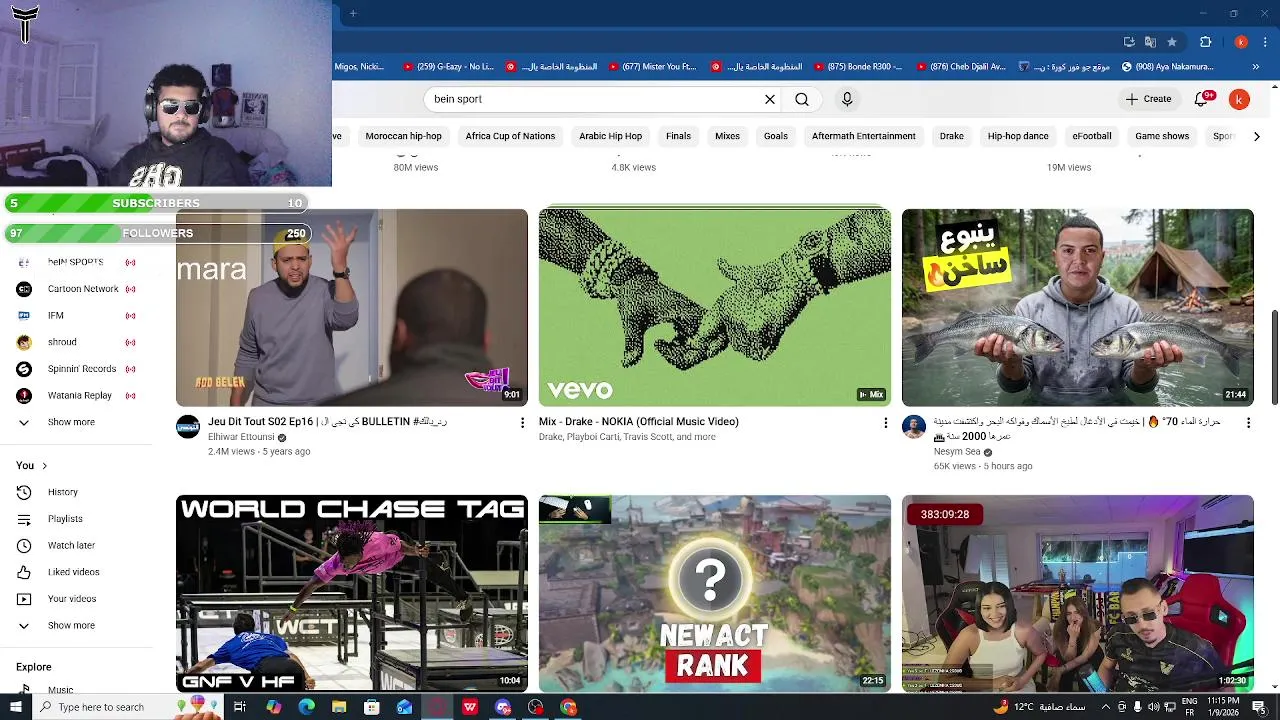The width and height of the screenshot is (1280, 720).
Task: Select the Goals filter chip
Action: coord(776,136)
